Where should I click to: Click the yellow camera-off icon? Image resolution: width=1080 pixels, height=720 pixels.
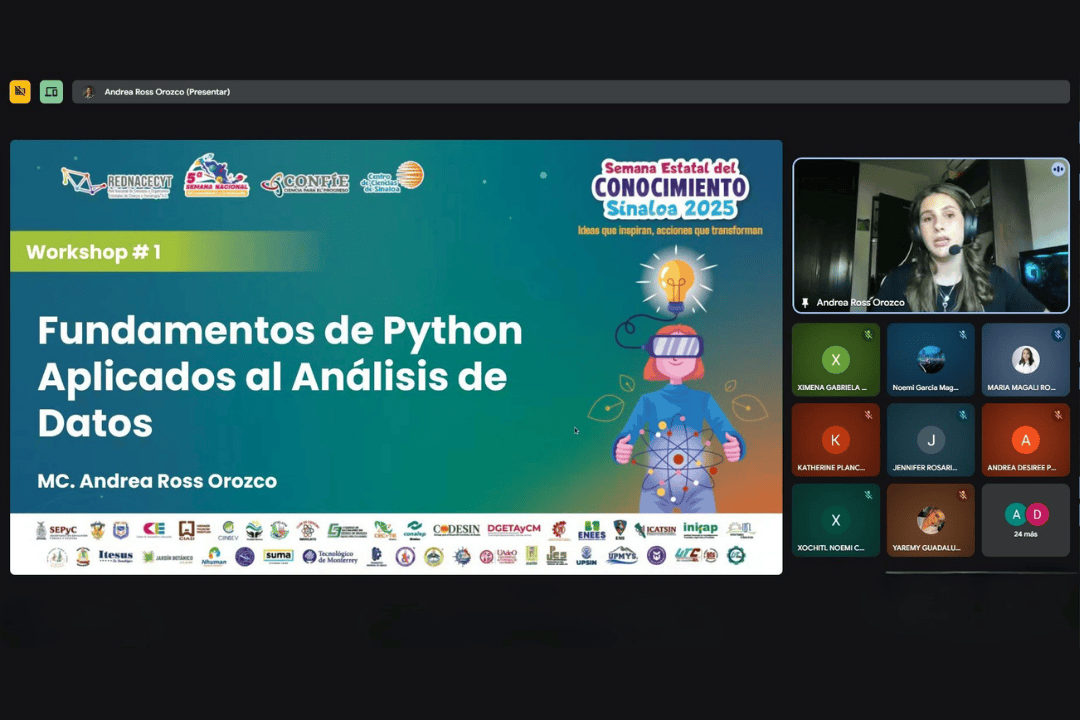20,92
